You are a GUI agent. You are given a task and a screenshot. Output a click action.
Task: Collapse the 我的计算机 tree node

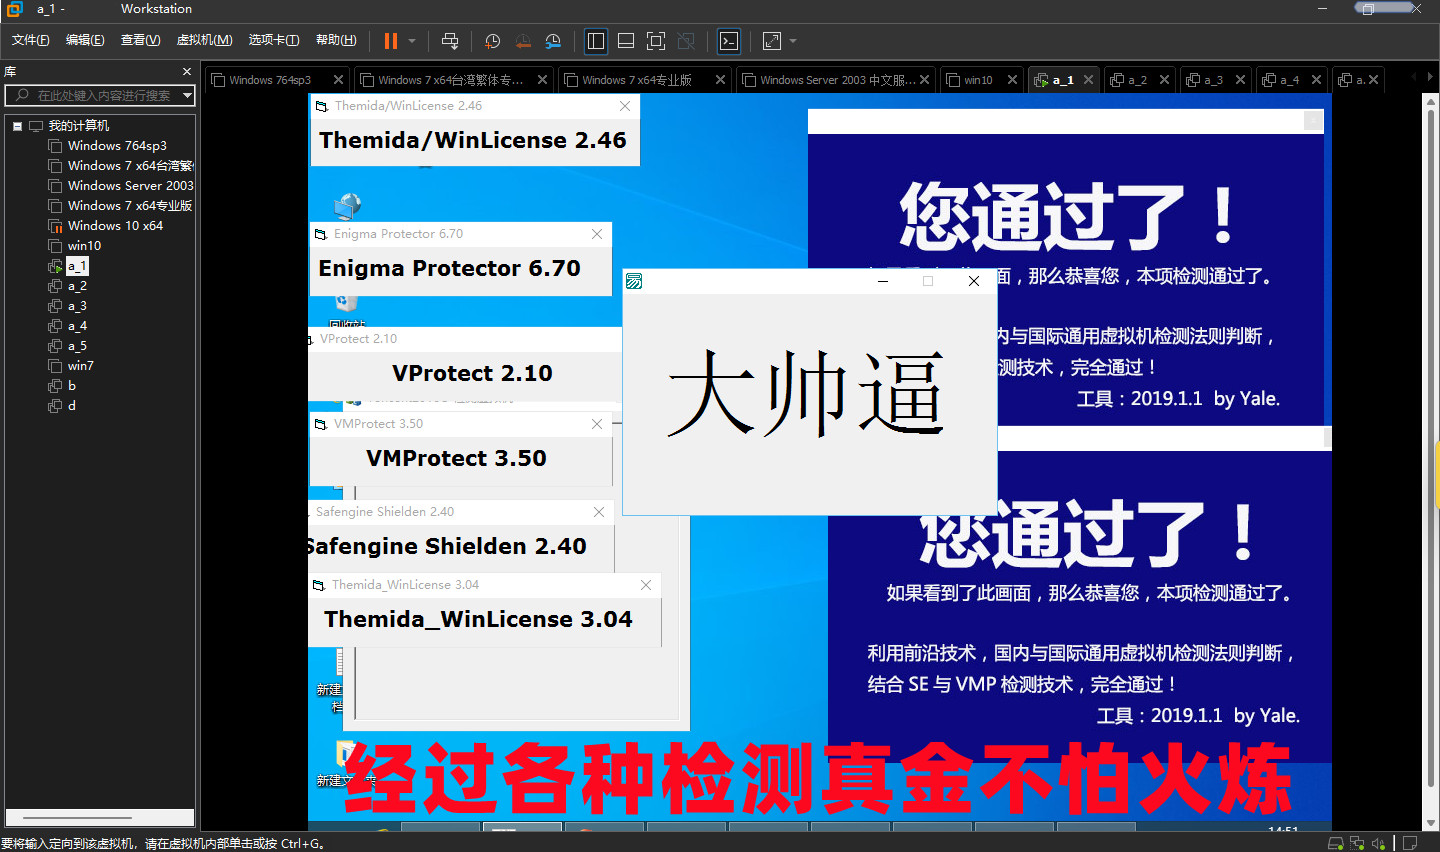(17, 126)
